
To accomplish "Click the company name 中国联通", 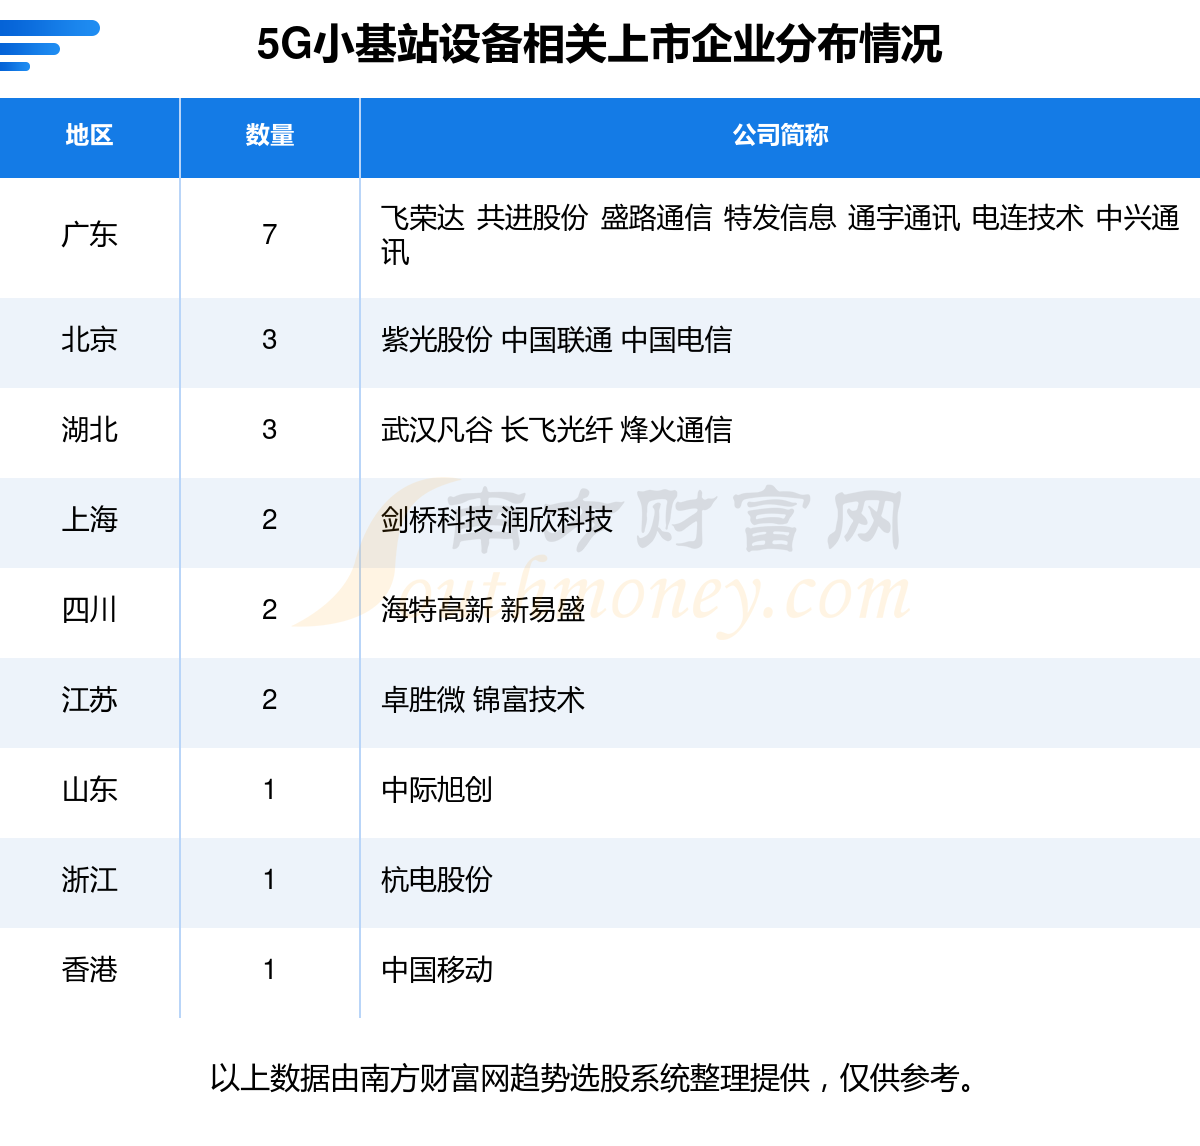I will 556,340.
